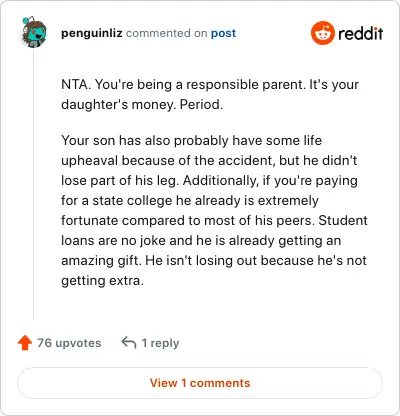This screenshot has height=416, width=400.
Task: Click the paragraph starting "Your son has"
Action: click(214, 210)
